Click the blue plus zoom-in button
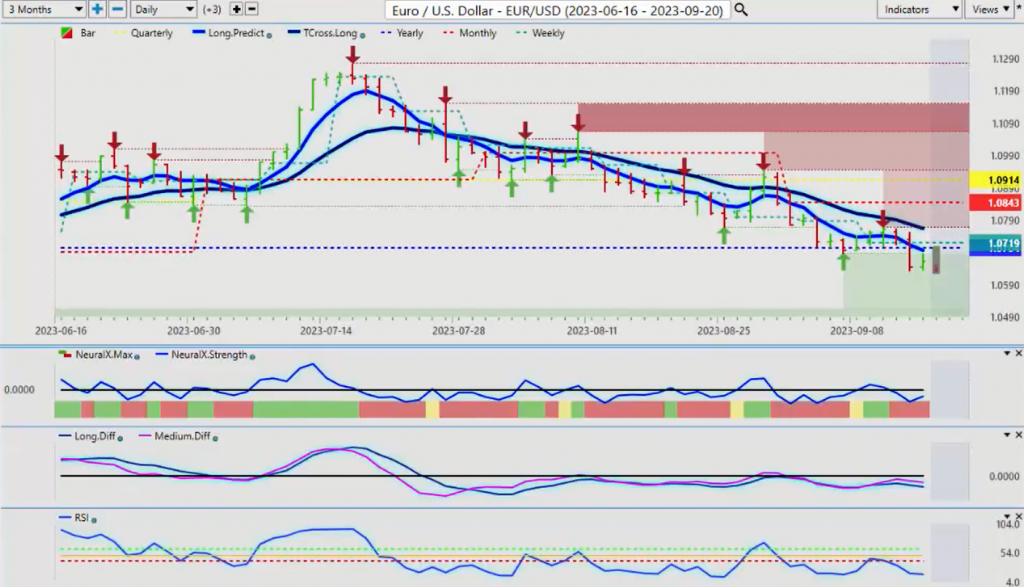Screen dimensions: 1024x587 97,9
